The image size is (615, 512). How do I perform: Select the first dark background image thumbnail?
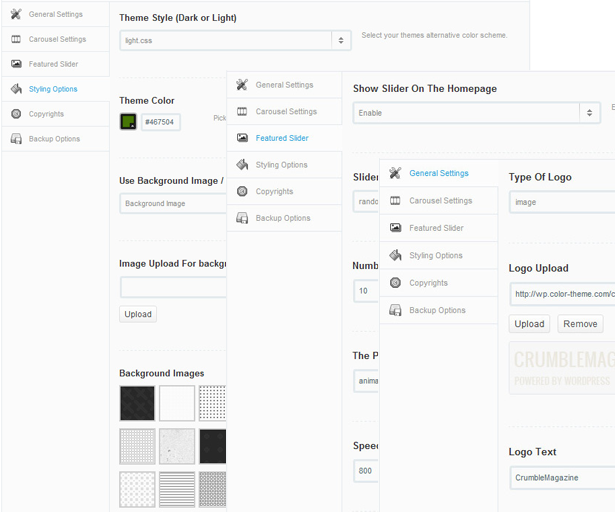pyautogui.click(x=137, y=404)
